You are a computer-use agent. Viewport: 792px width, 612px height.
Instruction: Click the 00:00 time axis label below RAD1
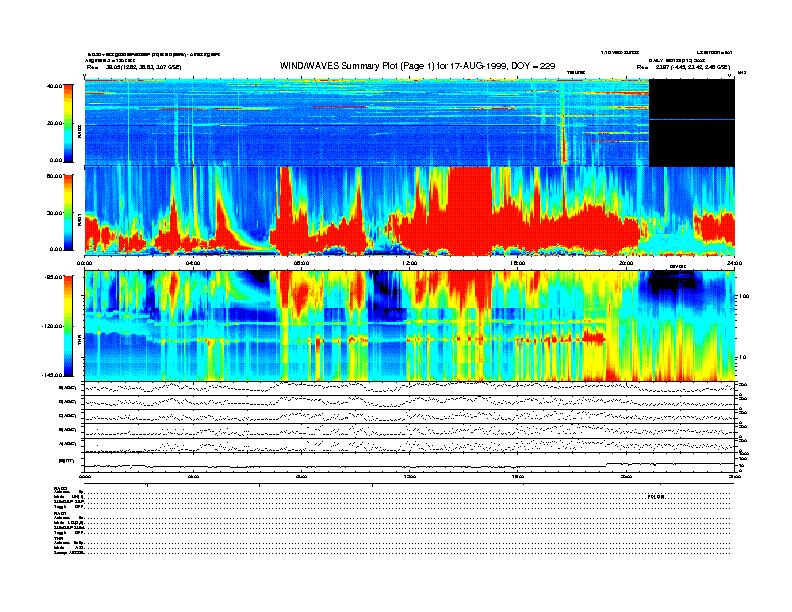click(x=84, y=263)
